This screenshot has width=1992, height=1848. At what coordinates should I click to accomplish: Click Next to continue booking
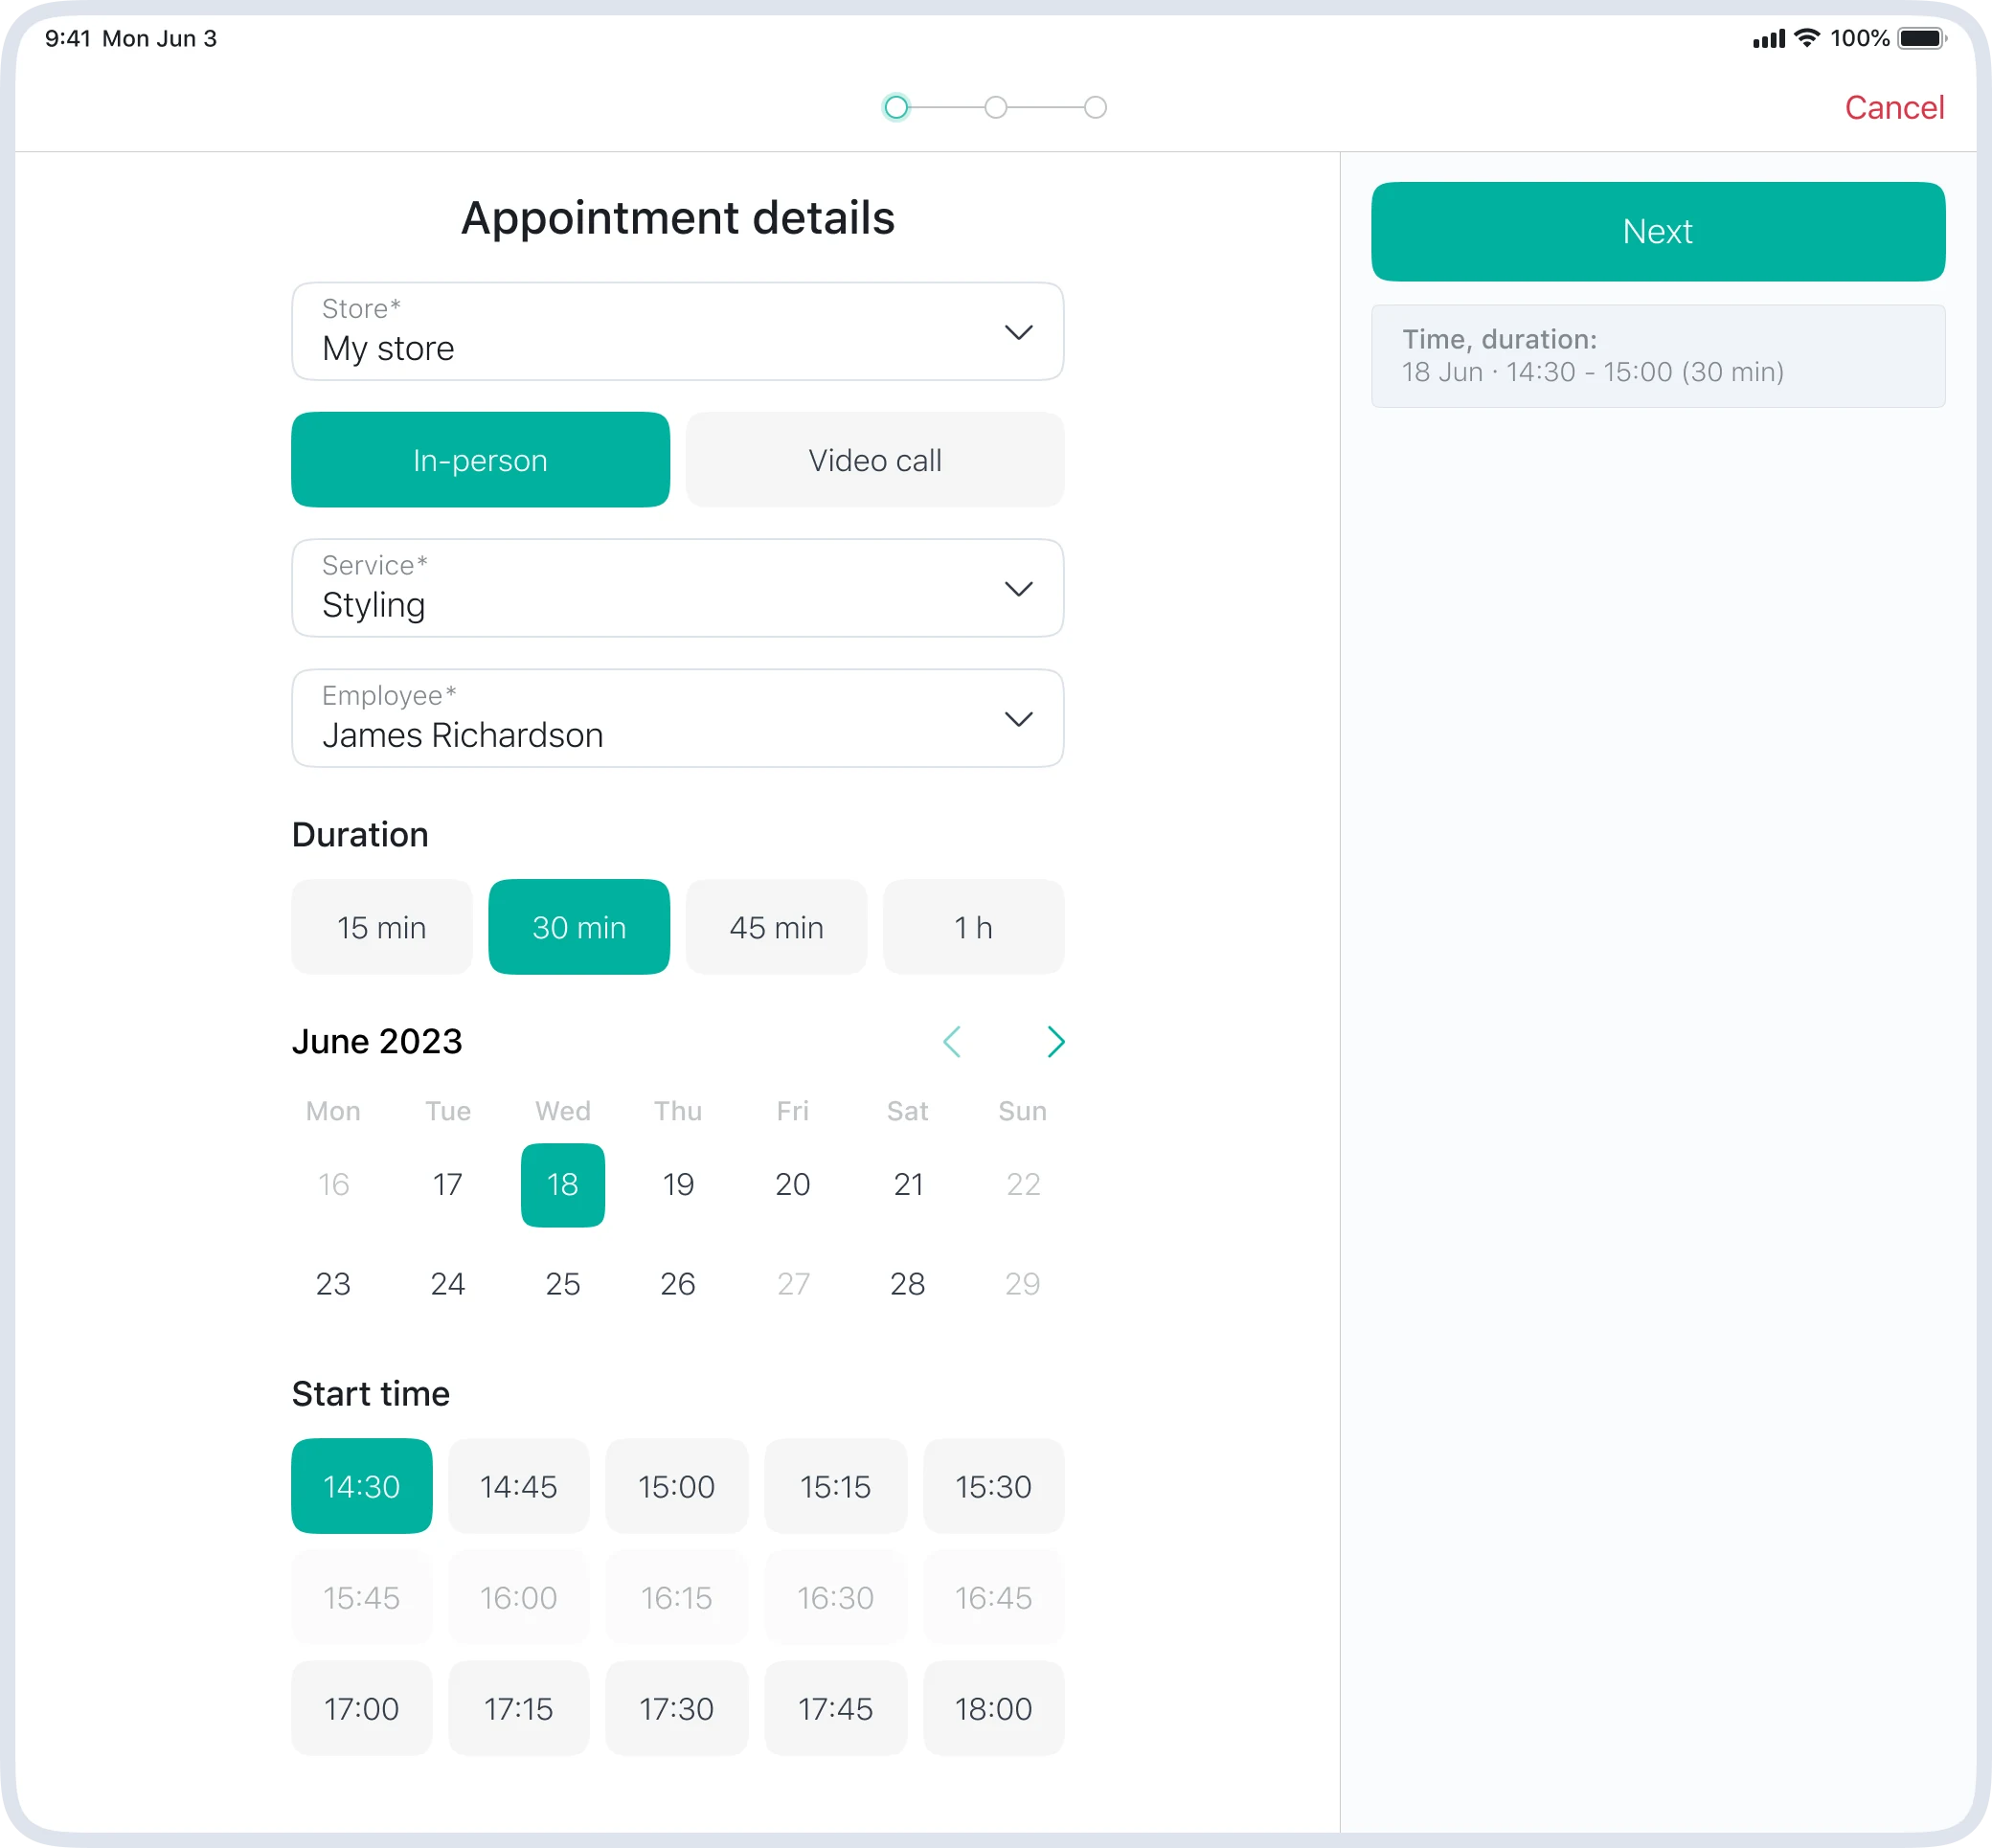1658,231
